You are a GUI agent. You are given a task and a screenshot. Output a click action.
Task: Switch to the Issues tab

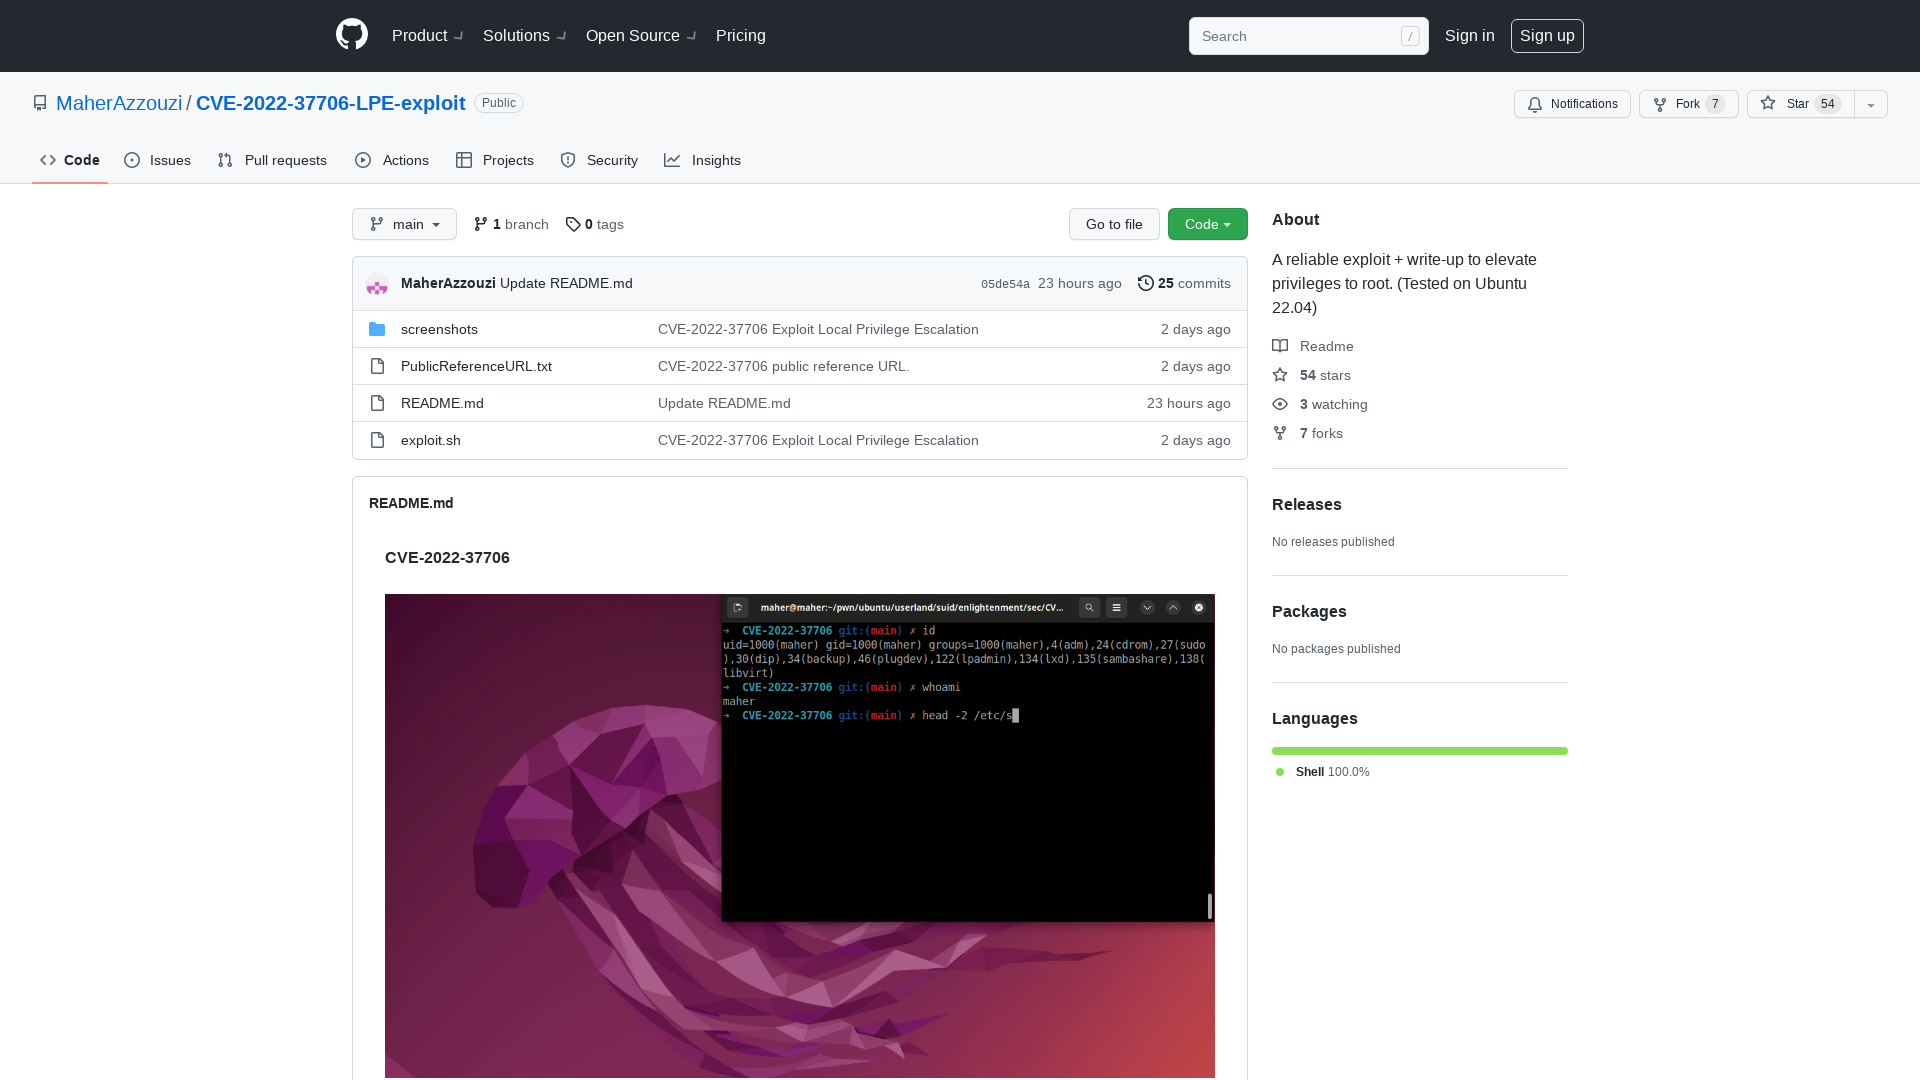(x=157, y=160)
